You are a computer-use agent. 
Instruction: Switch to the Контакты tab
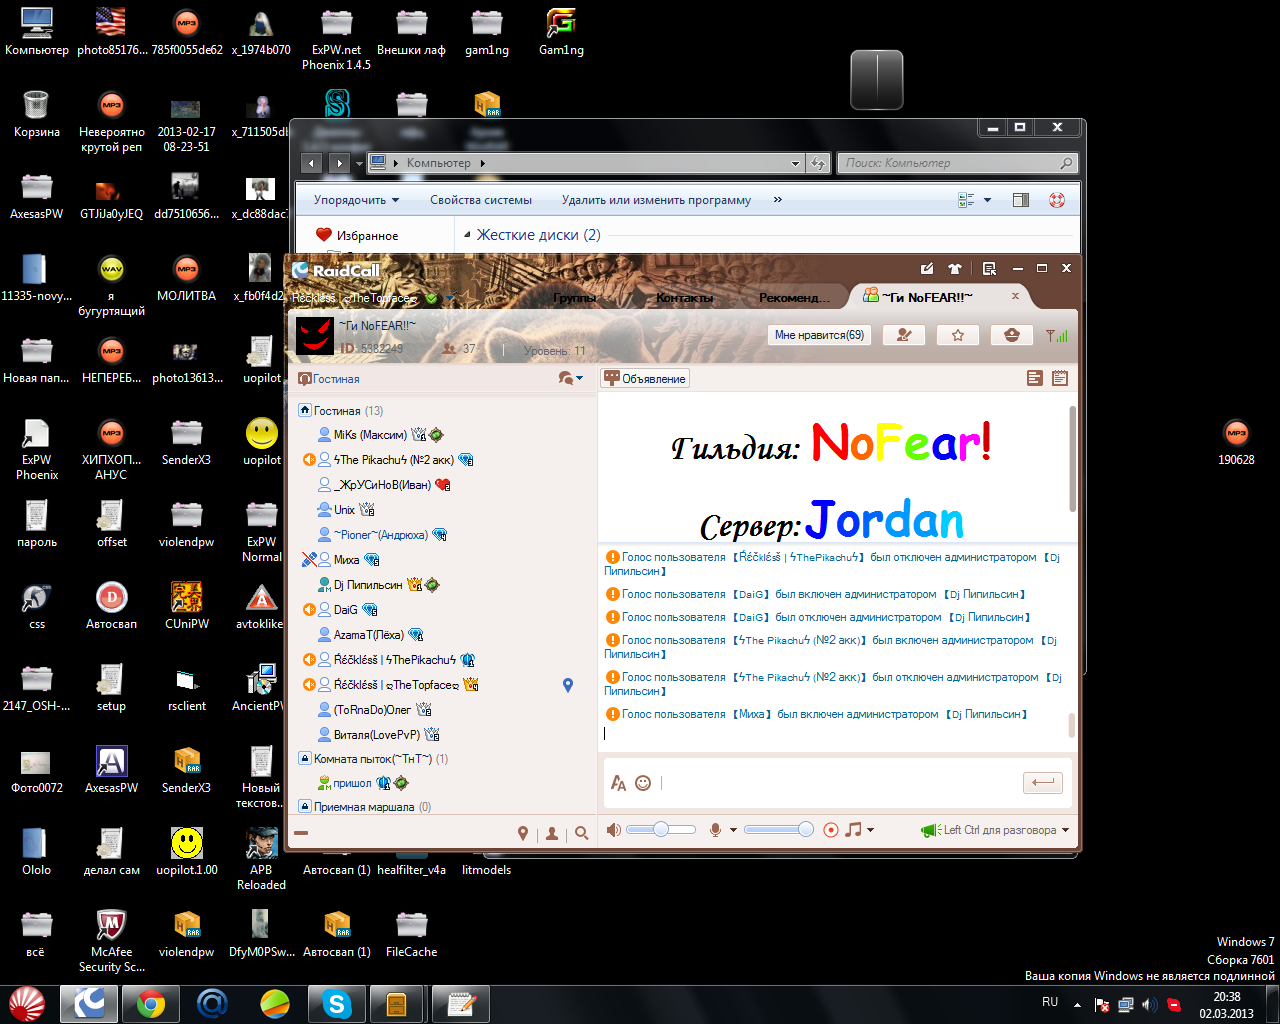pyautogui.click(x=684, y=298)
